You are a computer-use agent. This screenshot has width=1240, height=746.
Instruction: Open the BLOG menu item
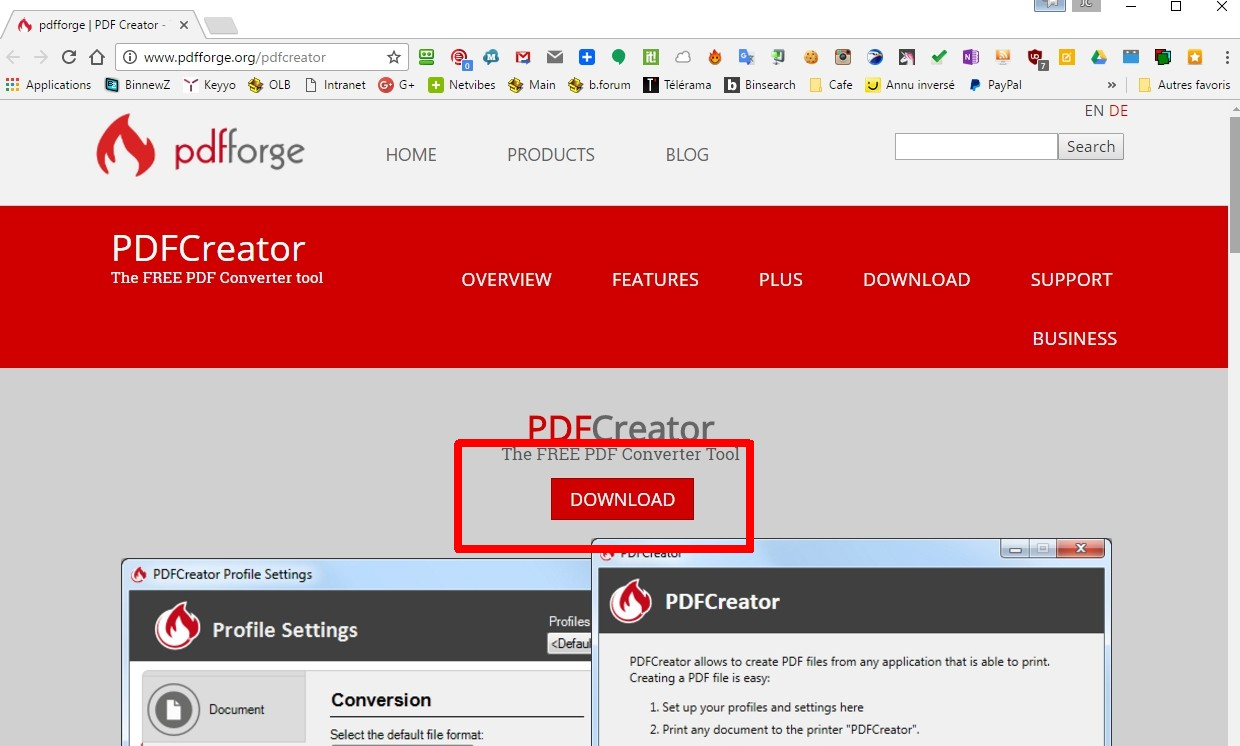pyautogui.click(x=687, y=155)
